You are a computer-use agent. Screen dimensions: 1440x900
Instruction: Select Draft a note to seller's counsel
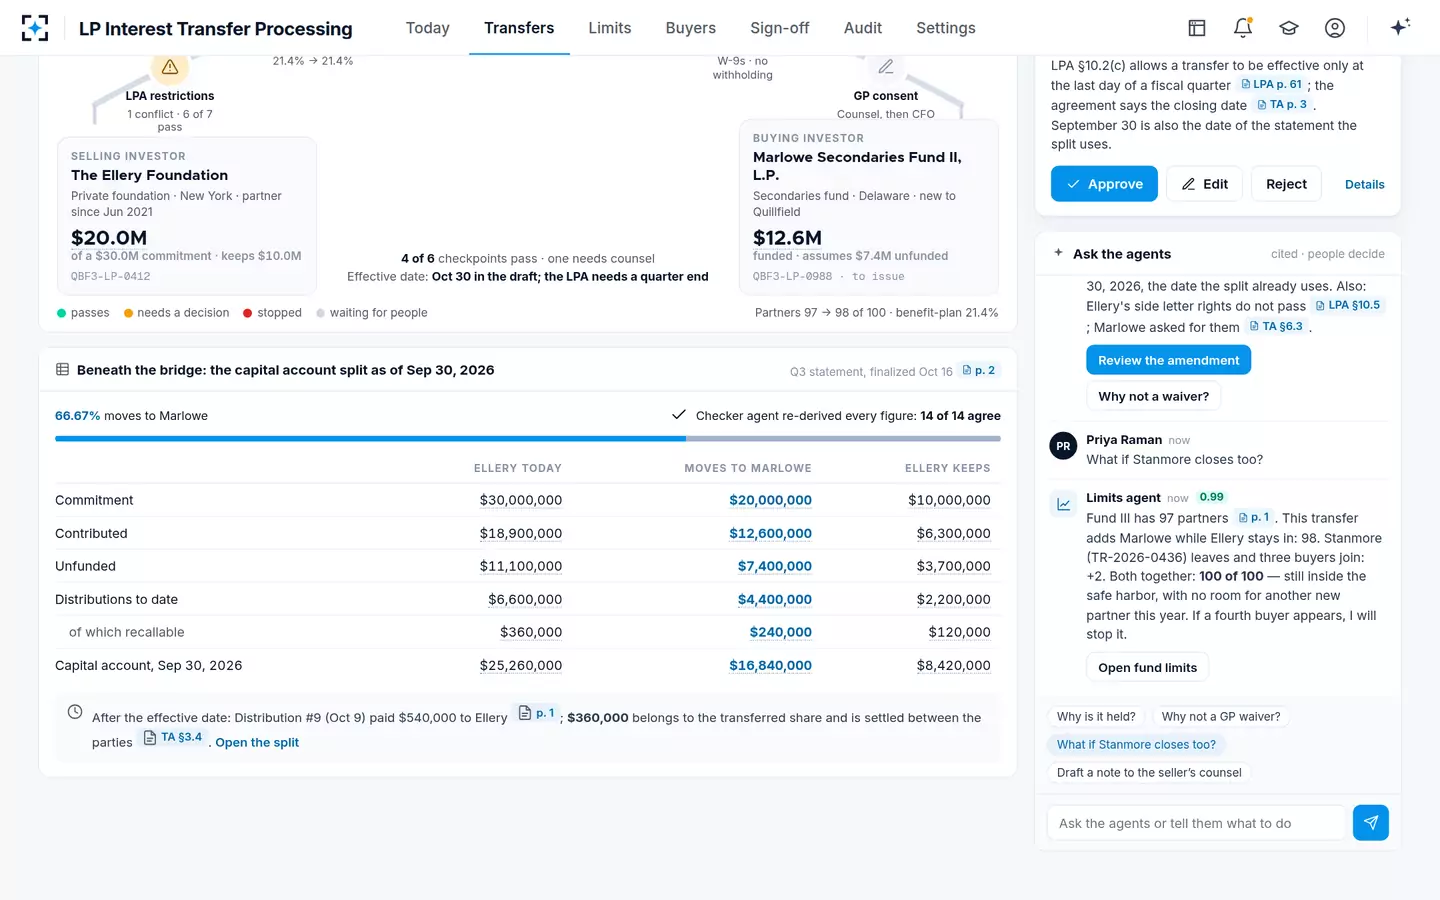pos(1149,772)
